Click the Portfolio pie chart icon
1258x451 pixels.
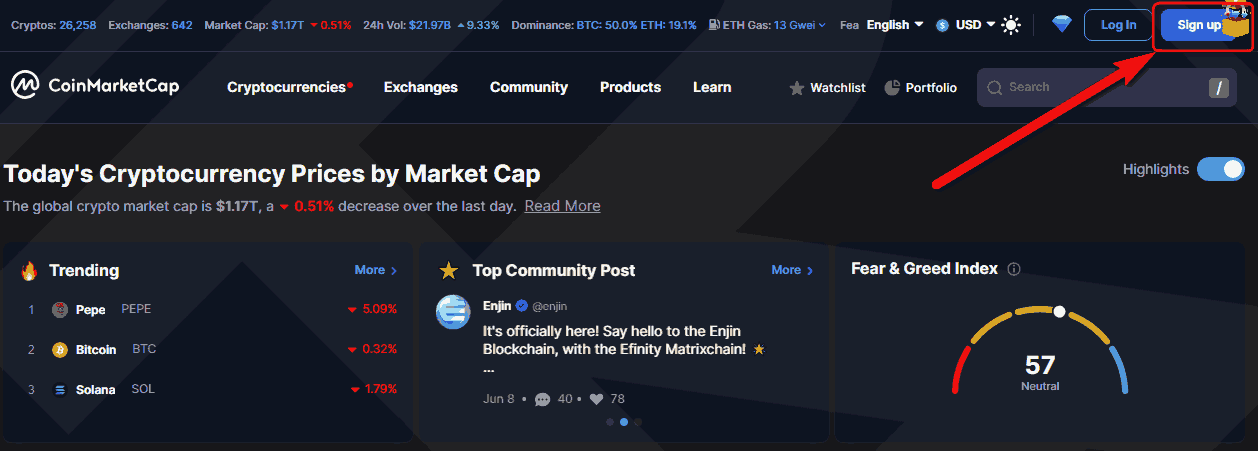pos(893,88)
